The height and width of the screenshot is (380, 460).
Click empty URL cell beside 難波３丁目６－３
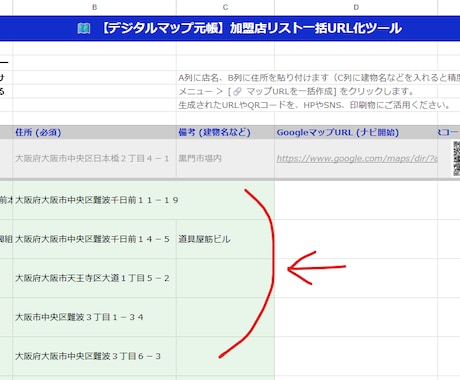(356, 356)
